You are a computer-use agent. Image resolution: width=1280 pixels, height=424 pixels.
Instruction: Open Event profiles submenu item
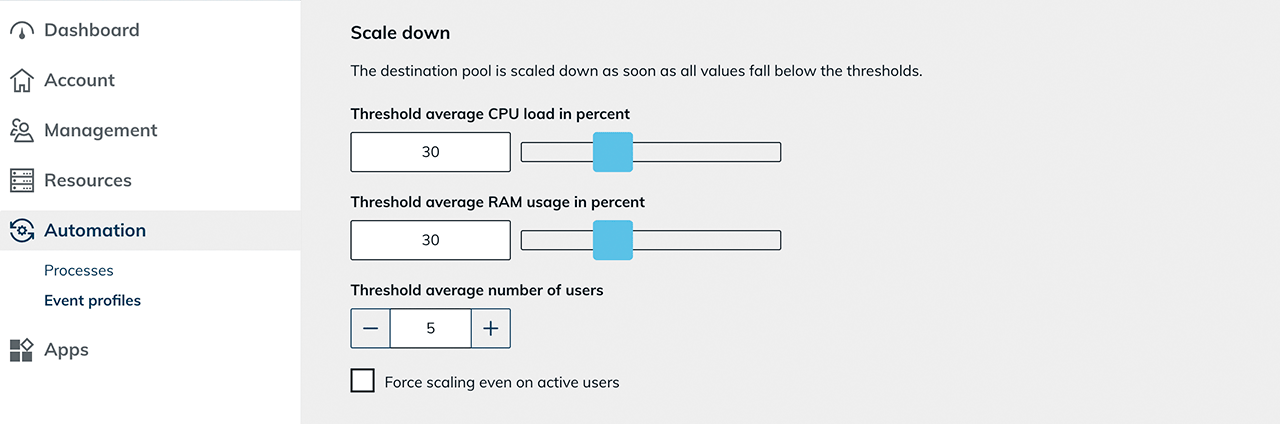tap(92, 301)
